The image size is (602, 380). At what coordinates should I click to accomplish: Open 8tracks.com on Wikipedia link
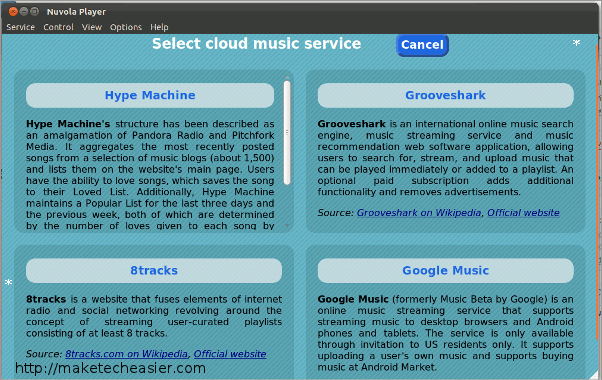126,354
